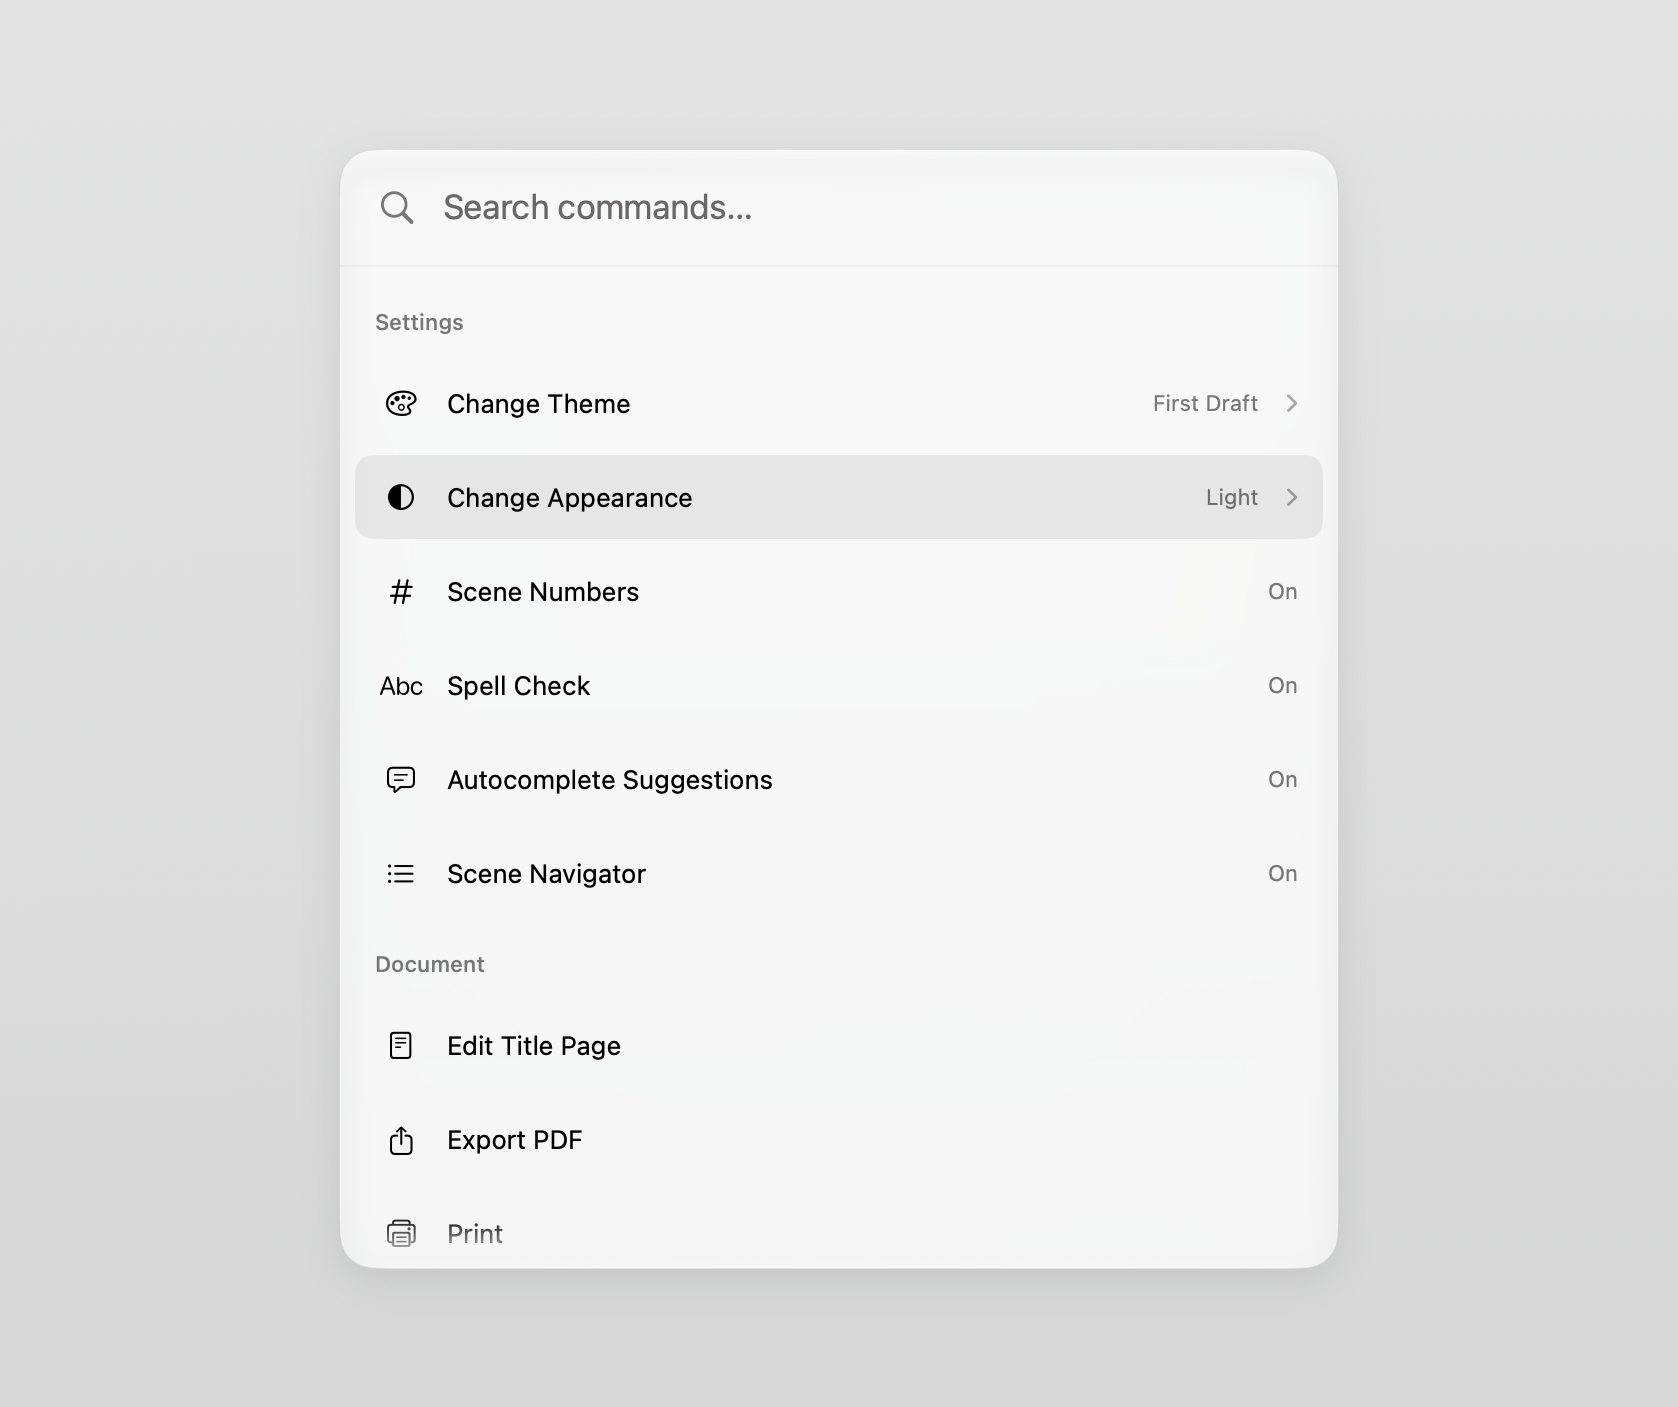Toggle Autocomplete Suggestions On status
Viewport: 1678px width, 1407px height.
coord(1282,780)
